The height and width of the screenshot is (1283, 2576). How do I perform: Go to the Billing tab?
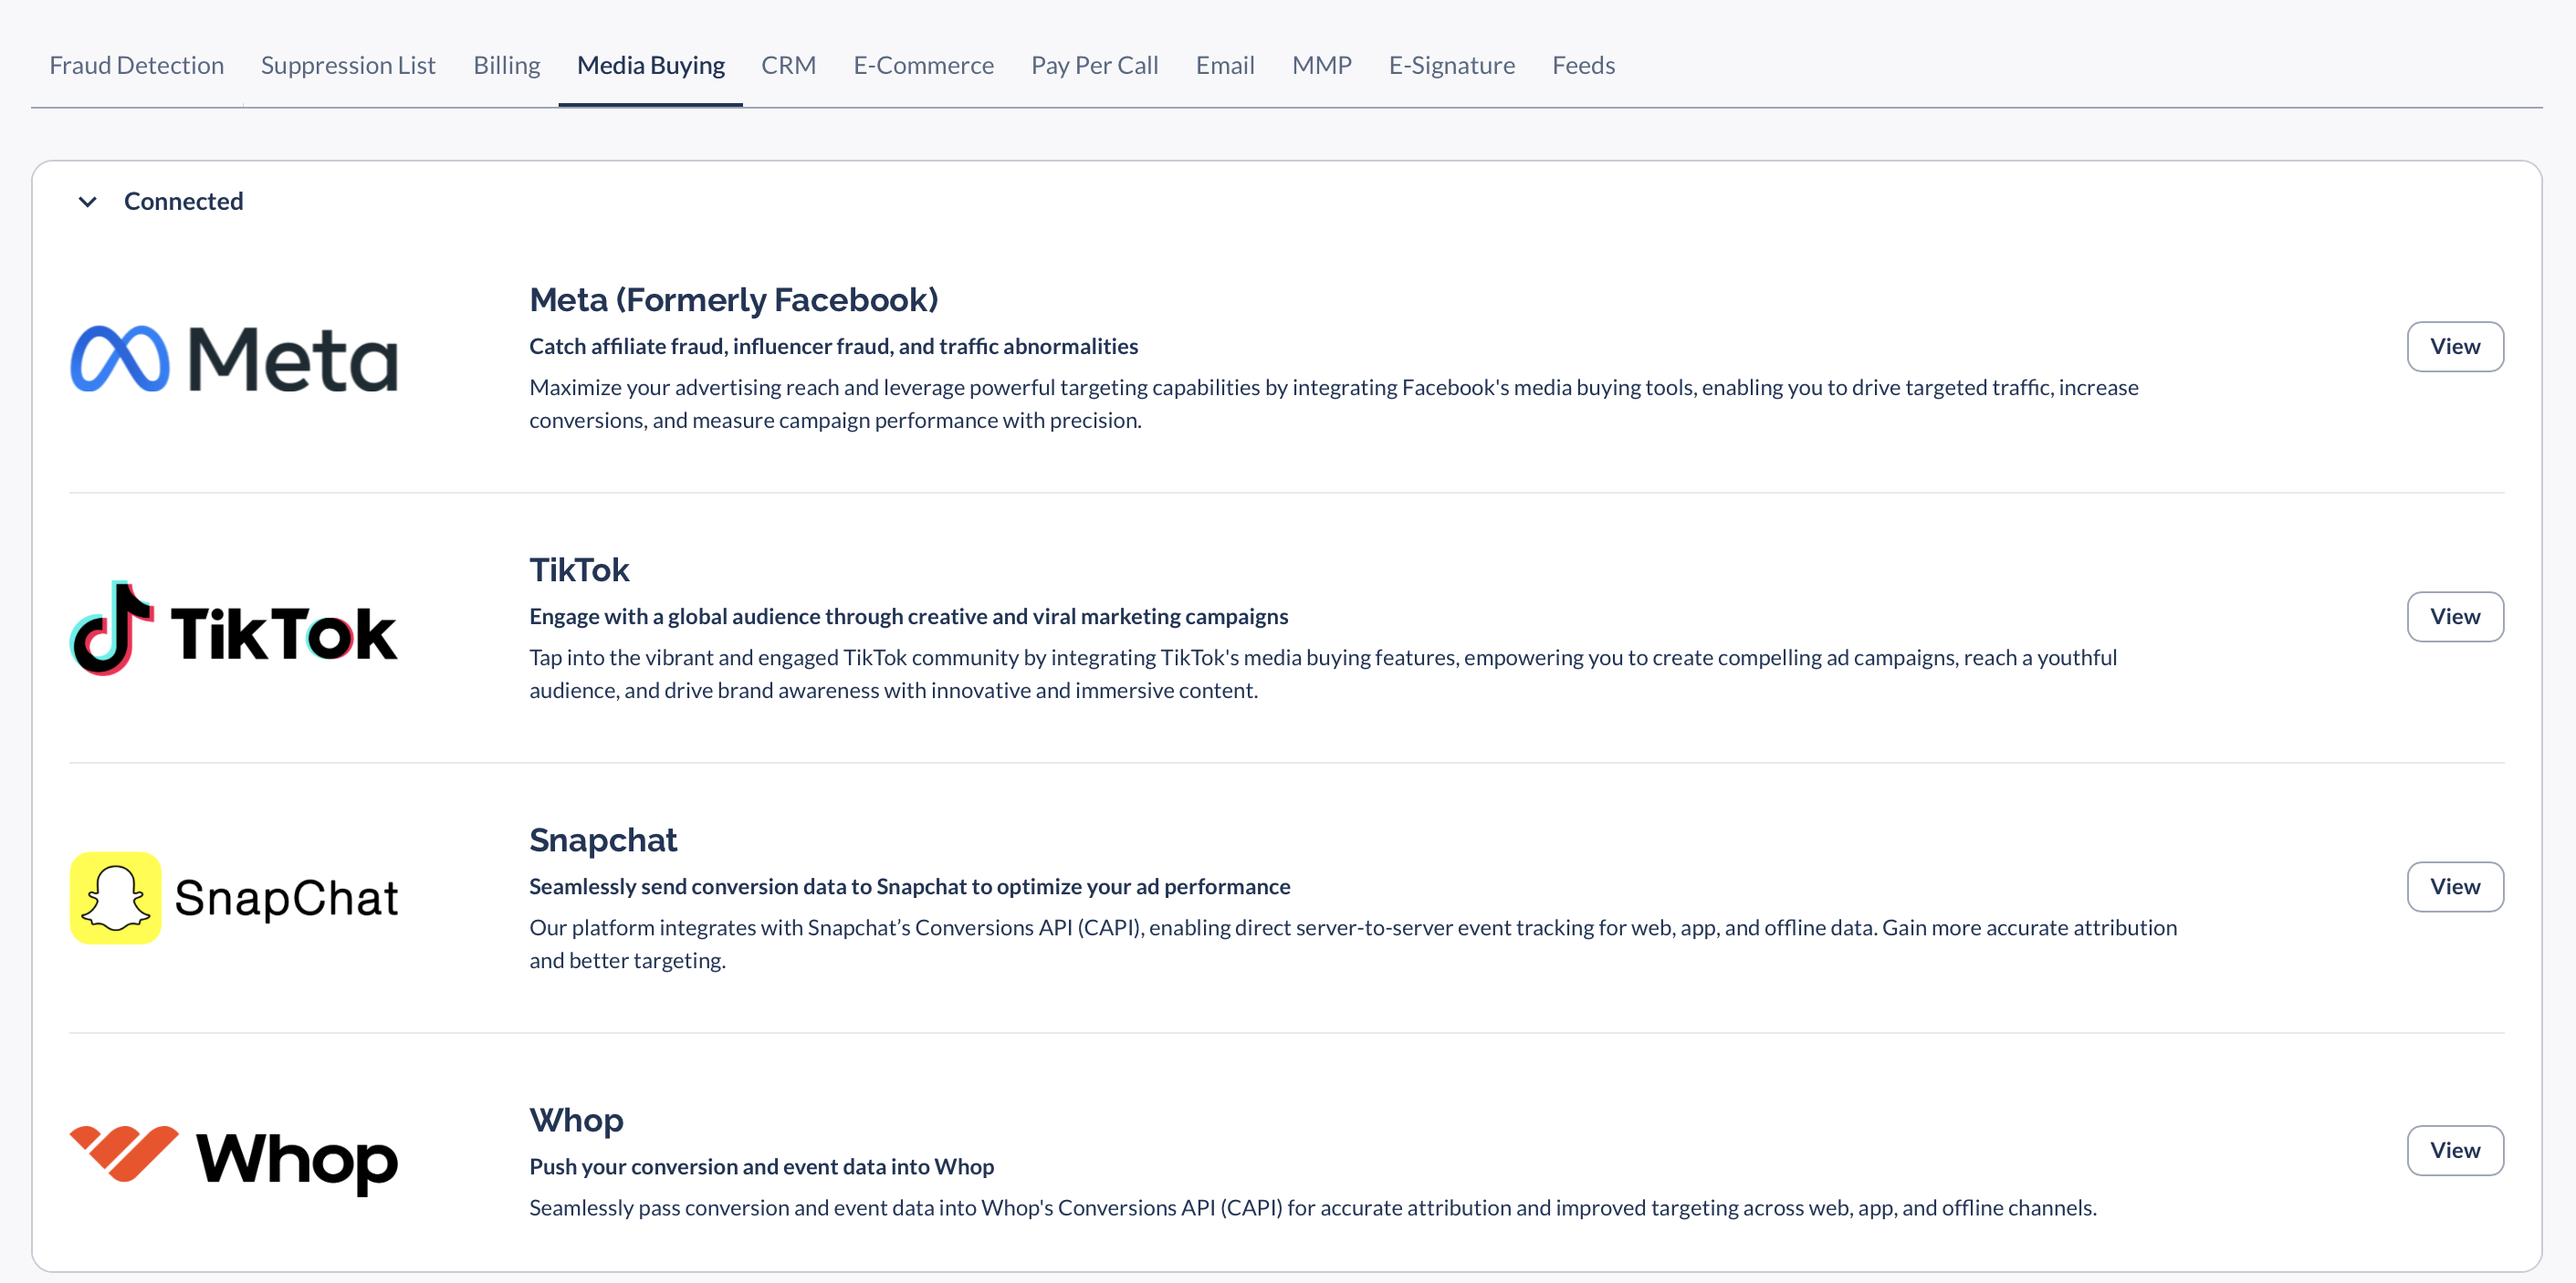pyautogui.click(x=507, y=65)
